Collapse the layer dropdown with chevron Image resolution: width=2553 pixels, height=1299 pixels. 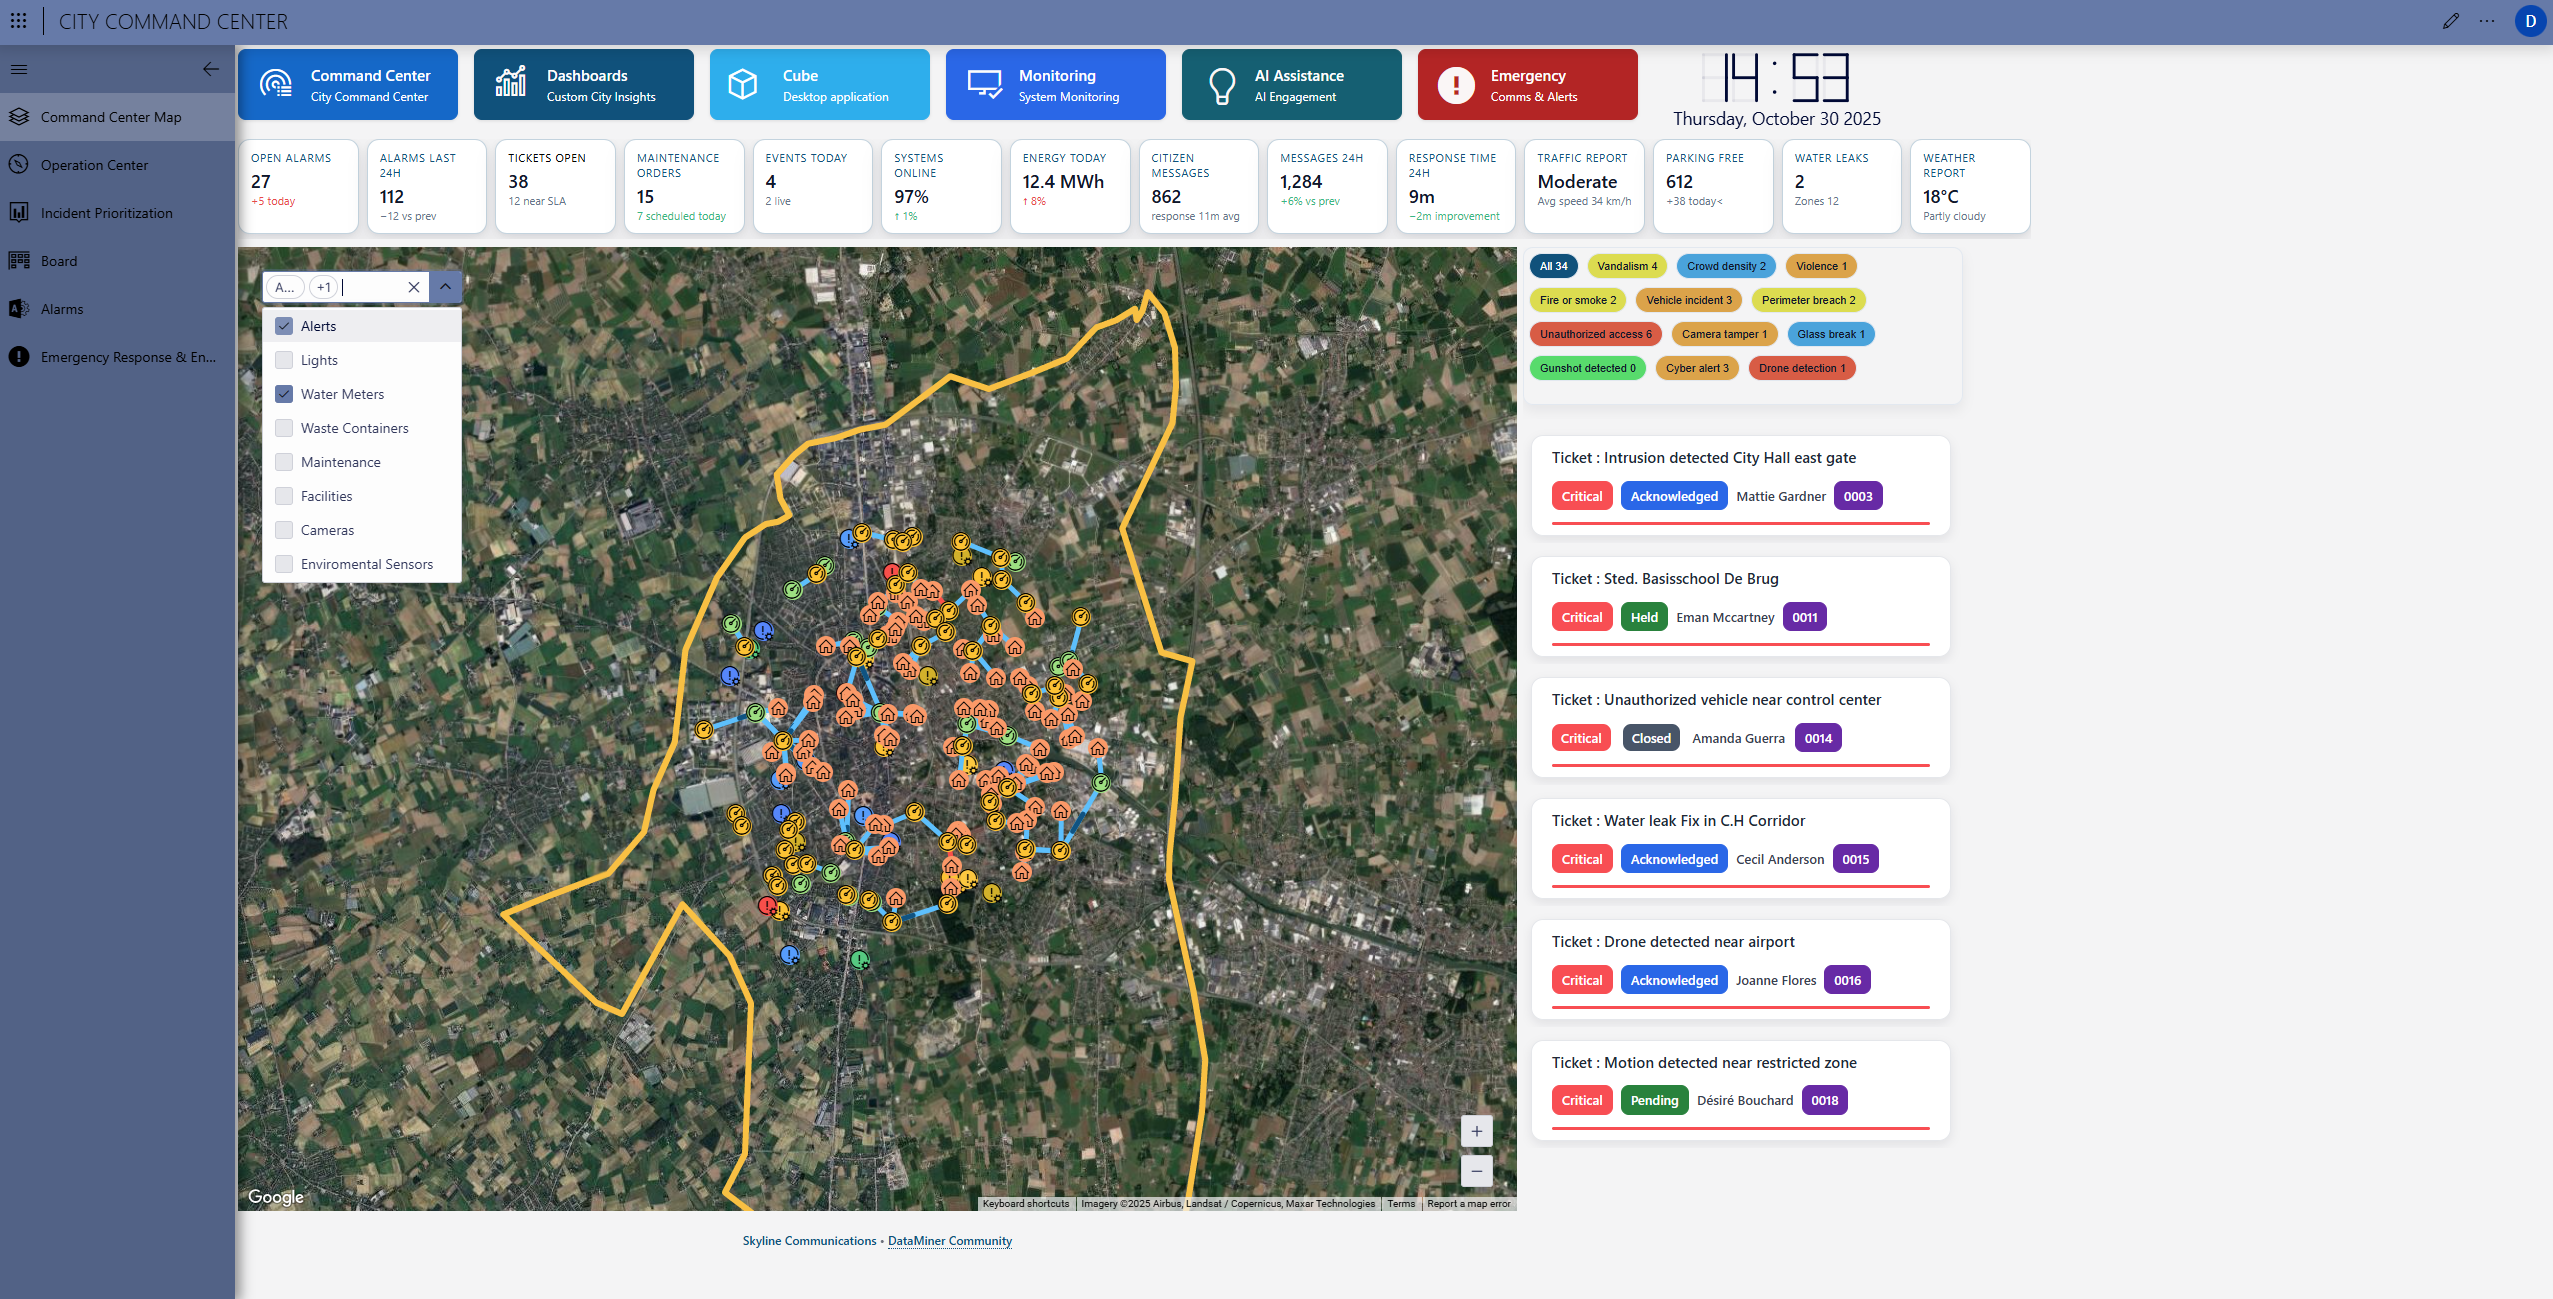pyautogui.click(x=445, y=287)
